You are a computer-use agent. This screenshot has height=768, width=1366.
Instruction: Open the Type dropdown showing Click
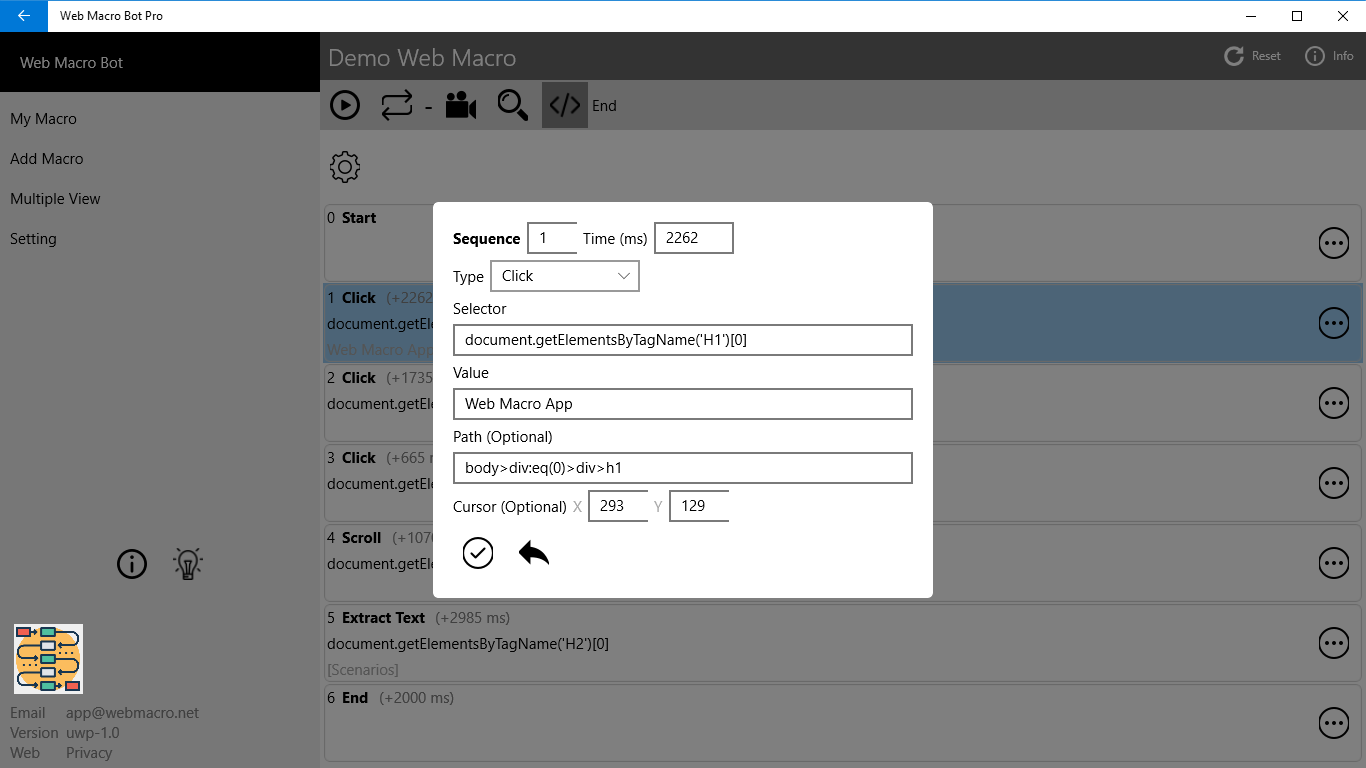click(564, 276)
